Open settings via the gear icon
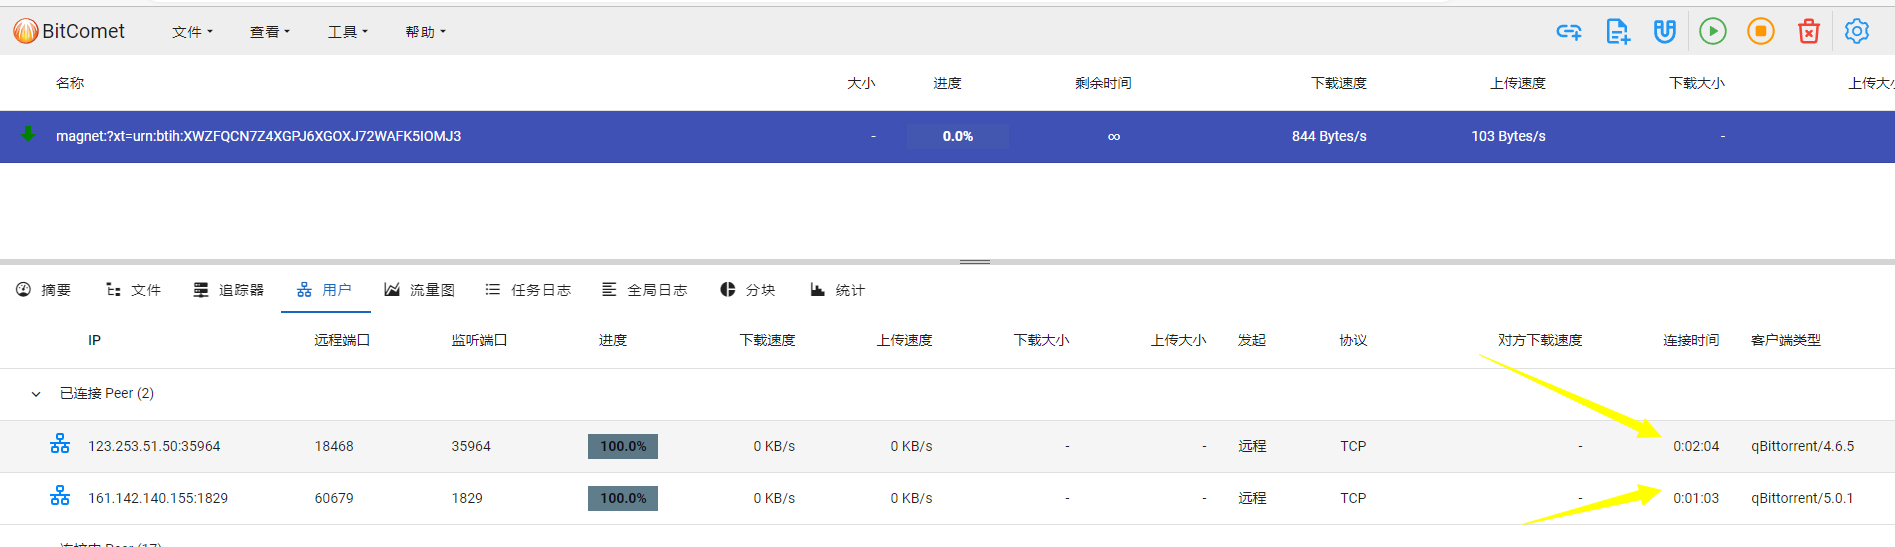Viewport: 1895px width, 547px height. point(1857,32)
